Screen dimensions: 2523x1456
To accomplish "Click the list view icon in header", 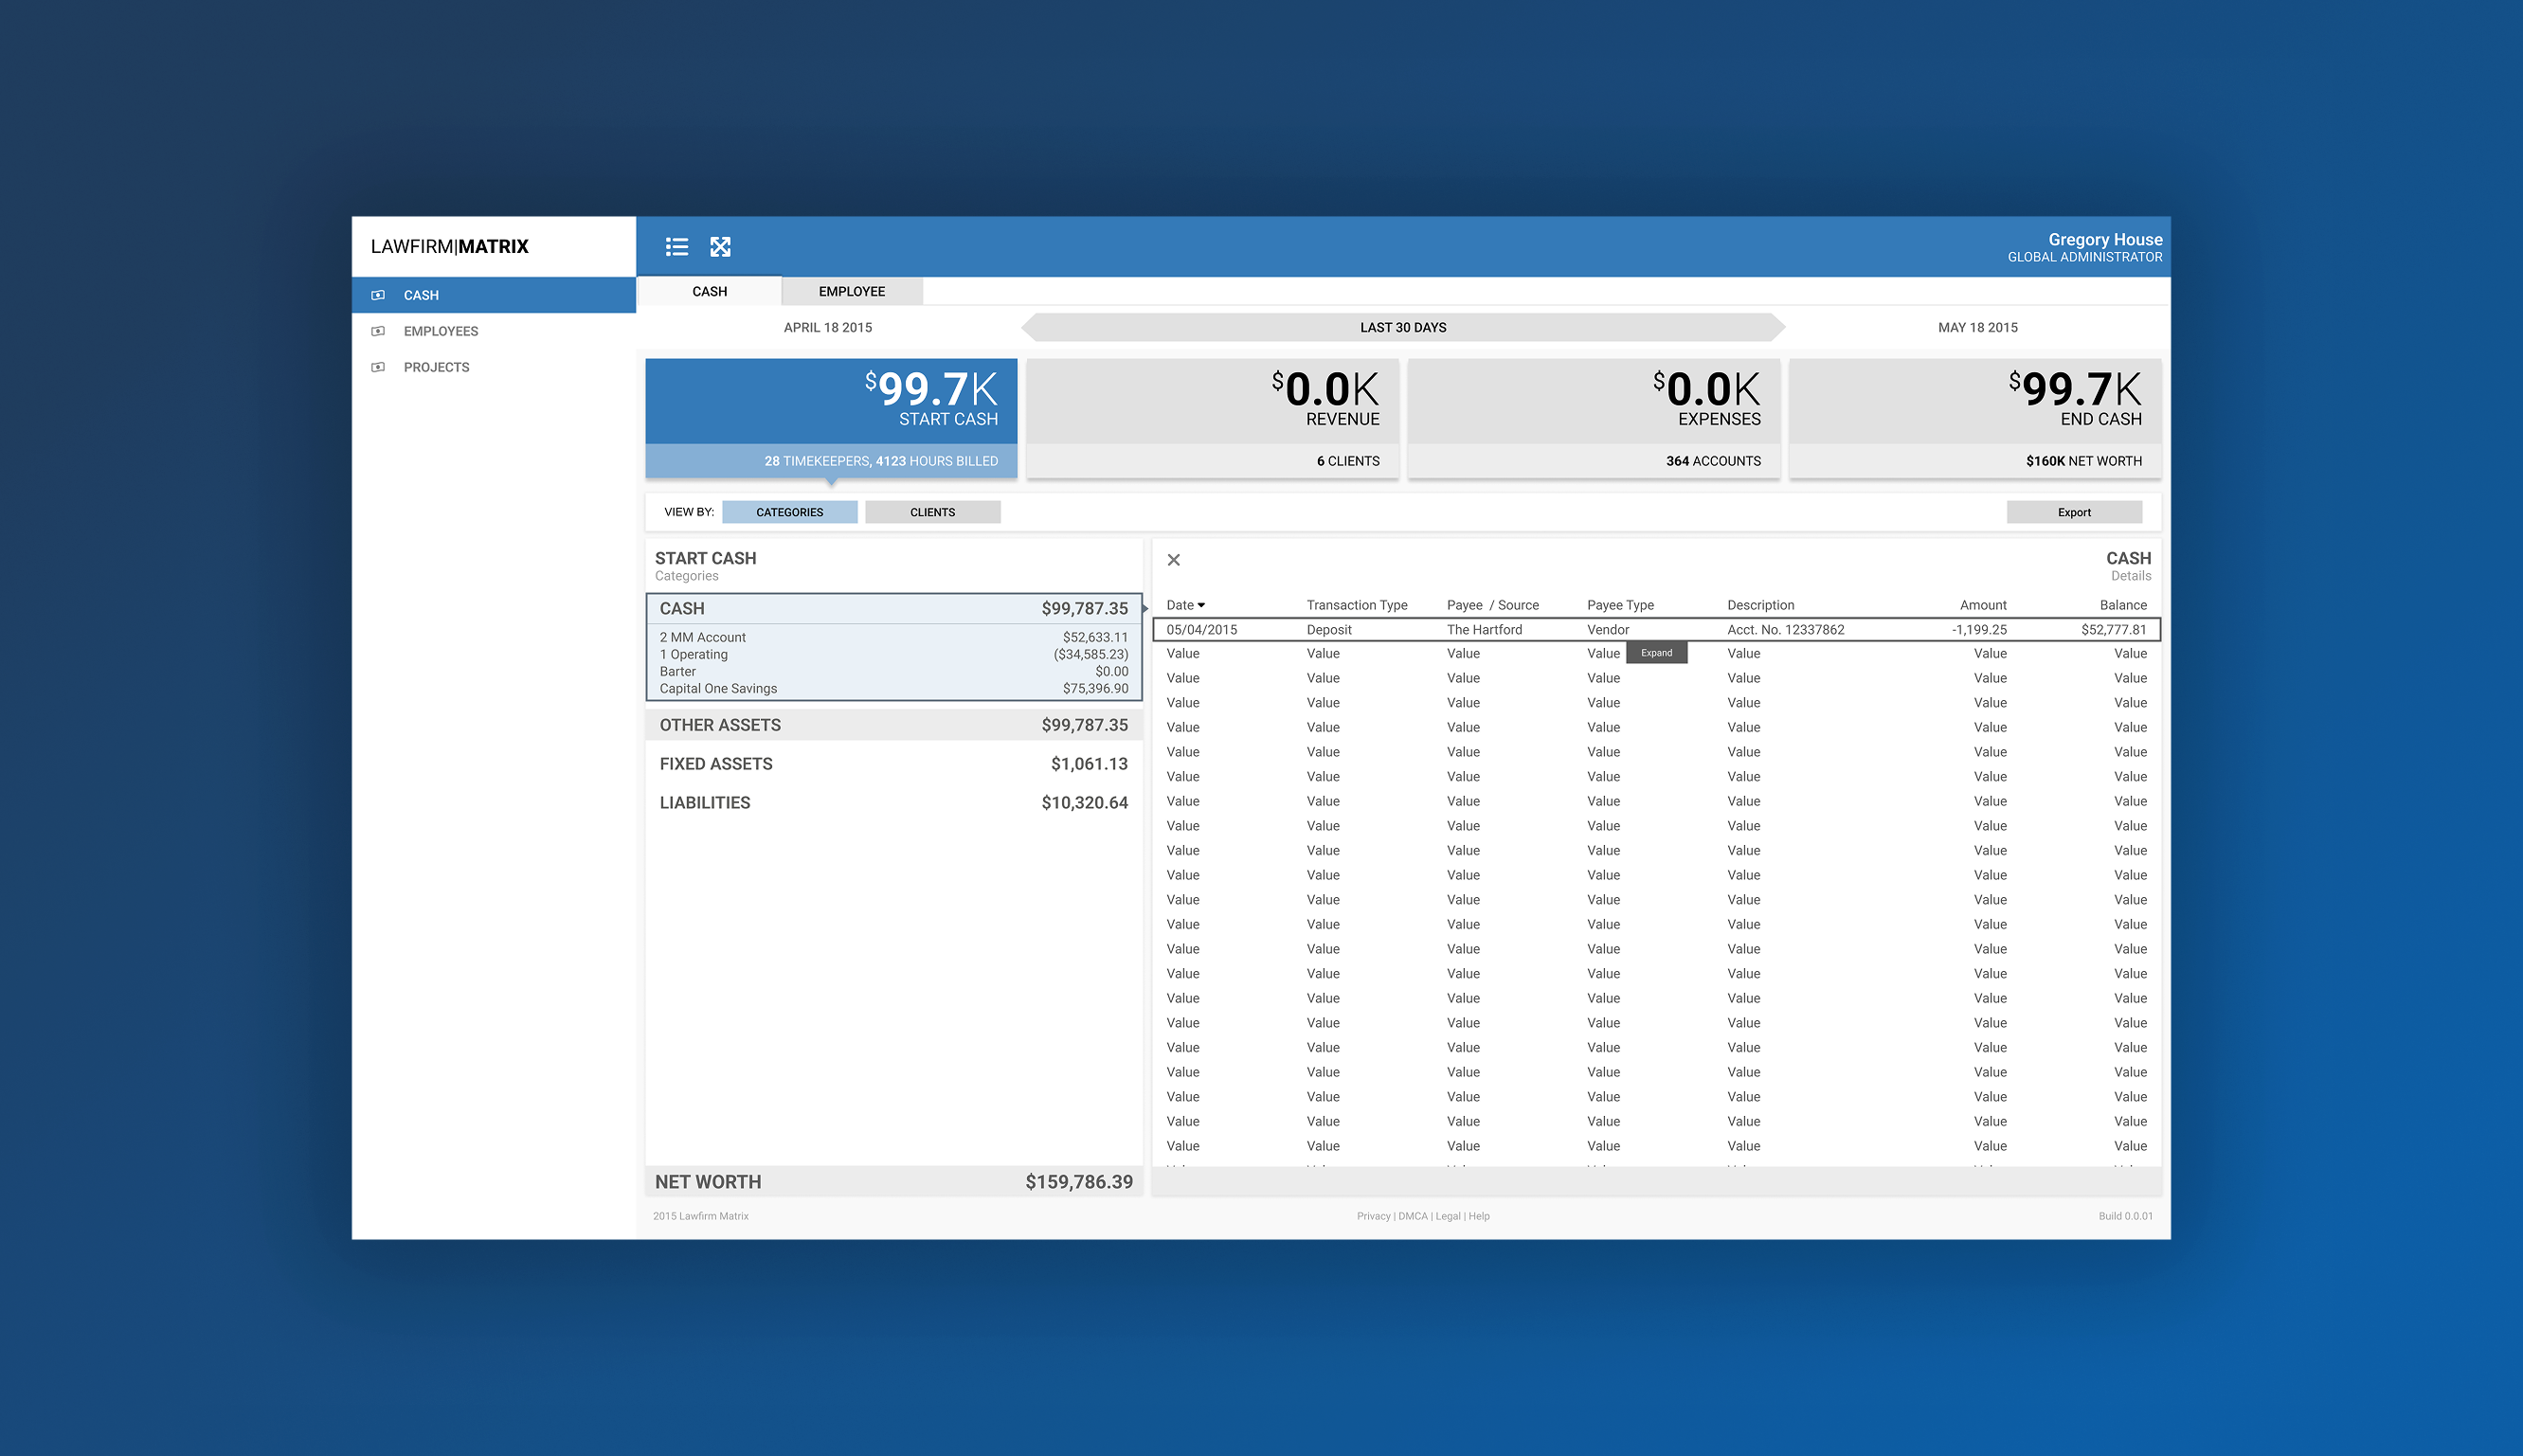I will 677,247.
